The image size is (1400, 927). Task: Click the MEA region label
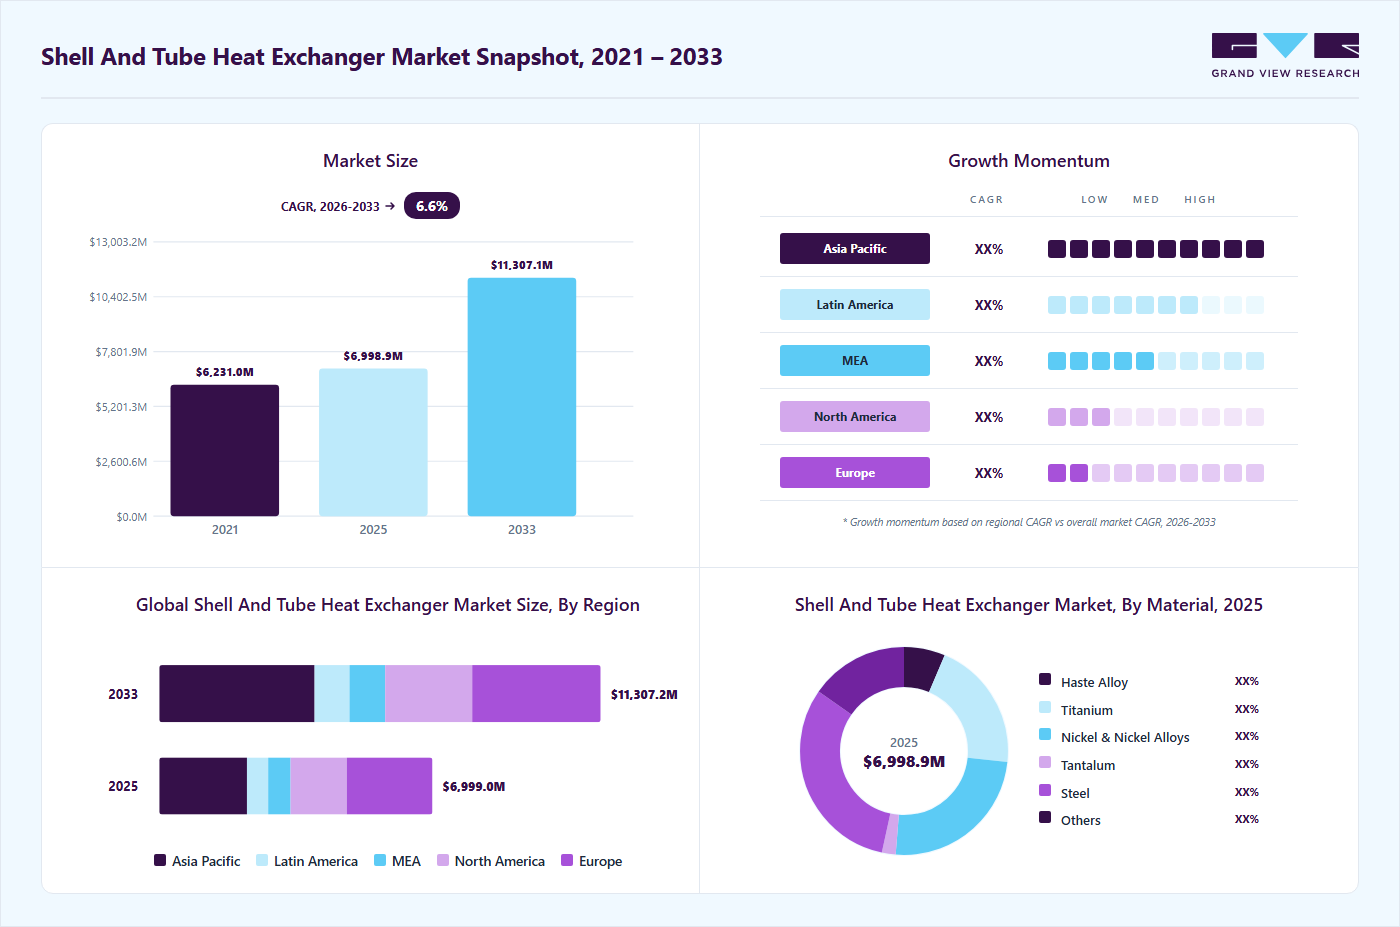coord(855,361)
